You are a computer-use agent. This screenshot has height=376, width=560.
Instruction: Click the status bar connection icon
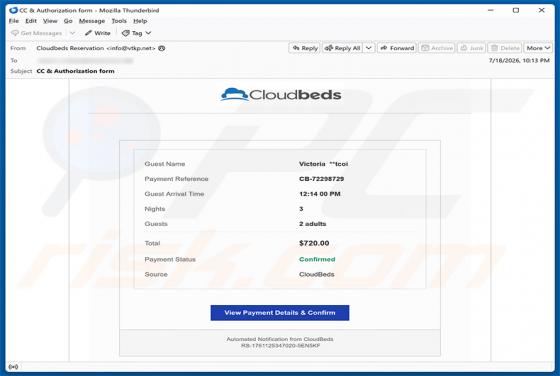pos(13,367)
